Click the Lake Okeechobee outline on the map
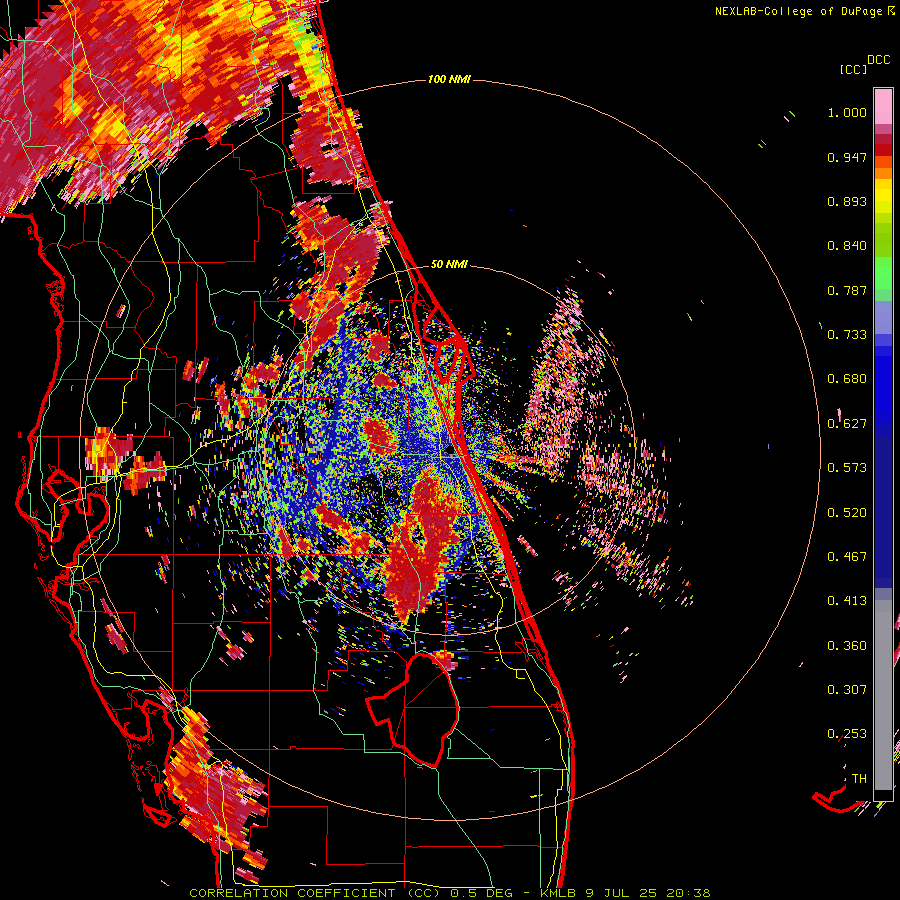900x900 pixels. pyautogui.click(x=413, y=709)
